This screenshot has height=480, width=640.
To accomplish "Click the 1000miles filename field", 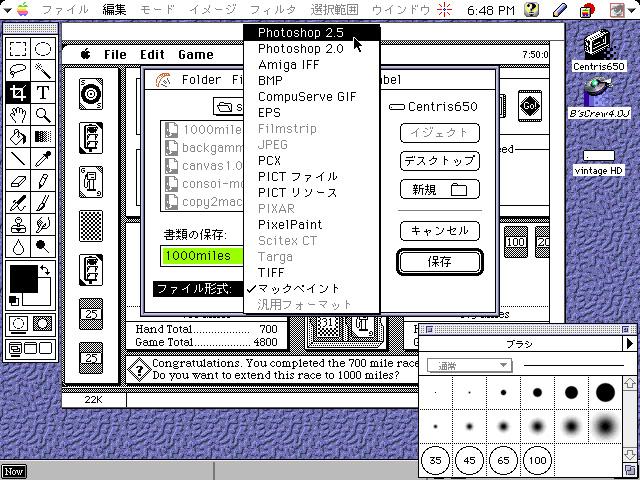I will coord(202,256).
